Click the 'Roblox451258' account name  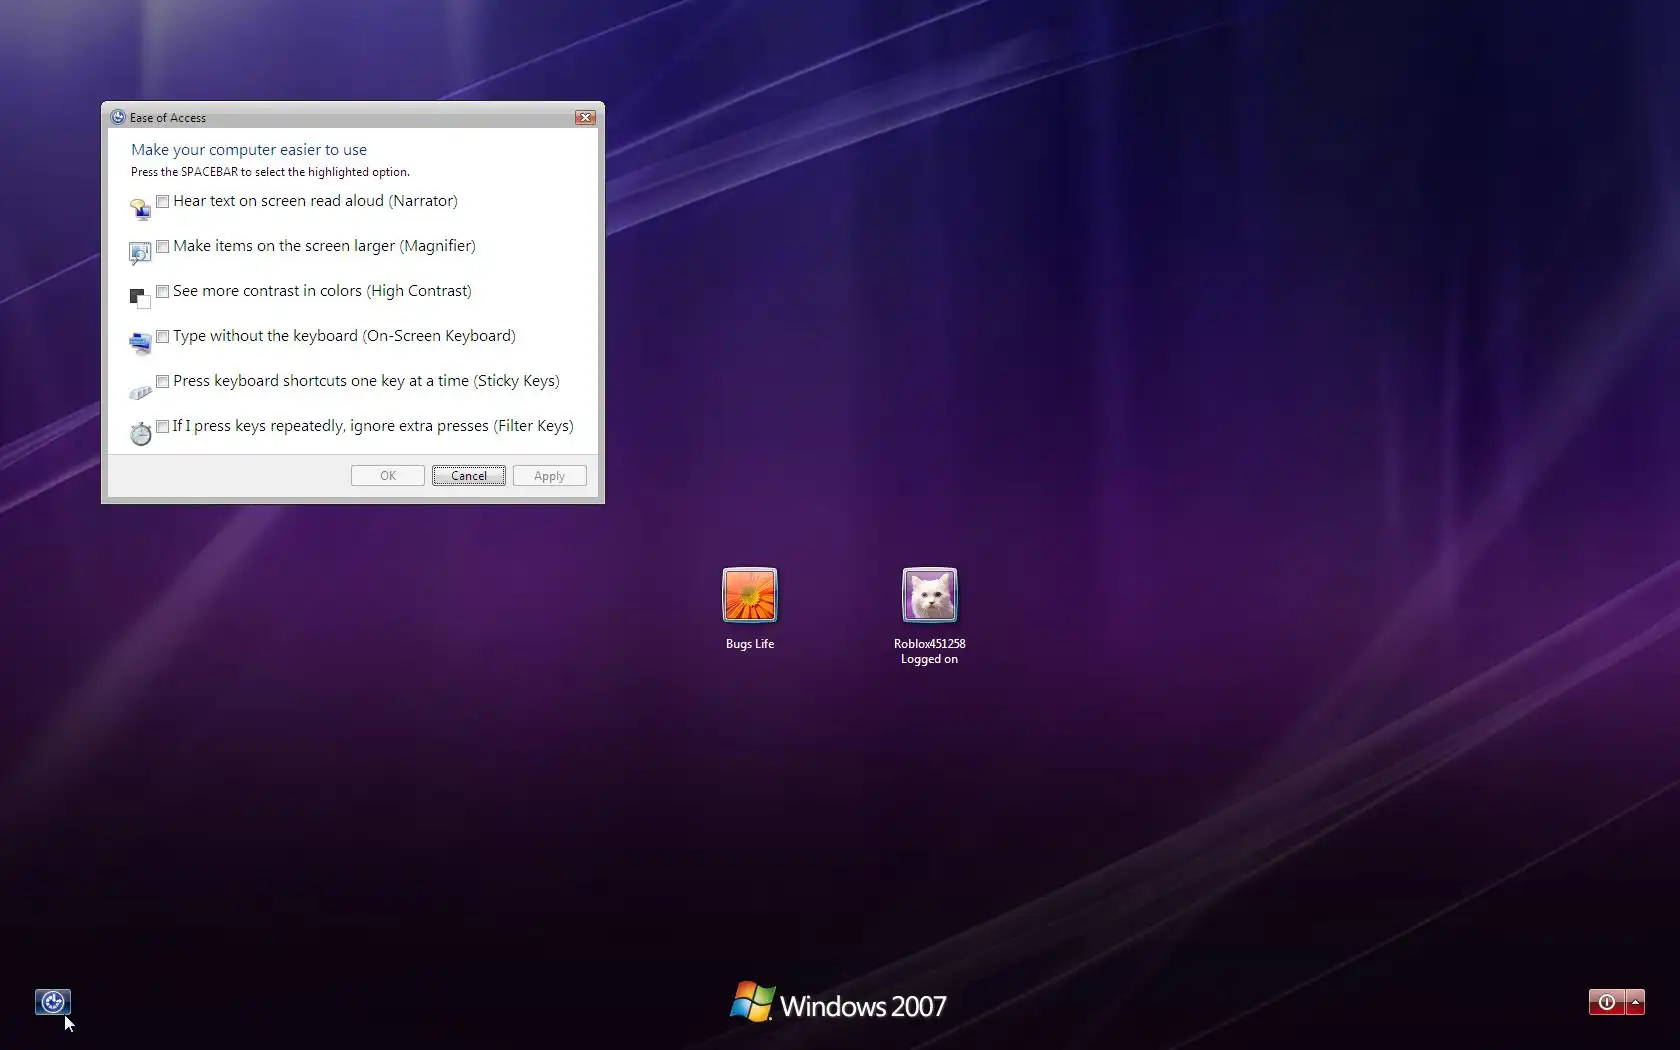coord(930,644)
